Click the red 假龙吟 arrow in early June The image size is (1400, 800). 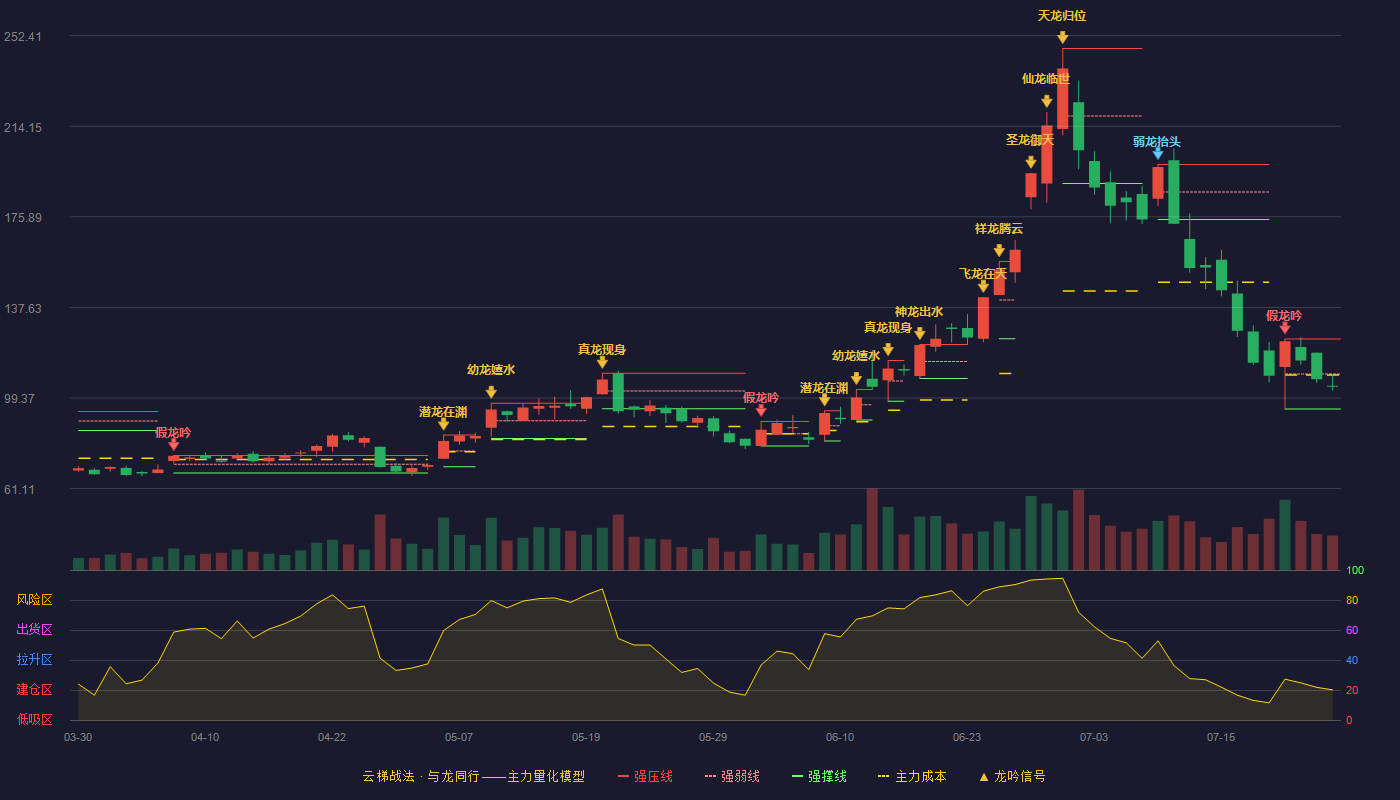point(761,410)
